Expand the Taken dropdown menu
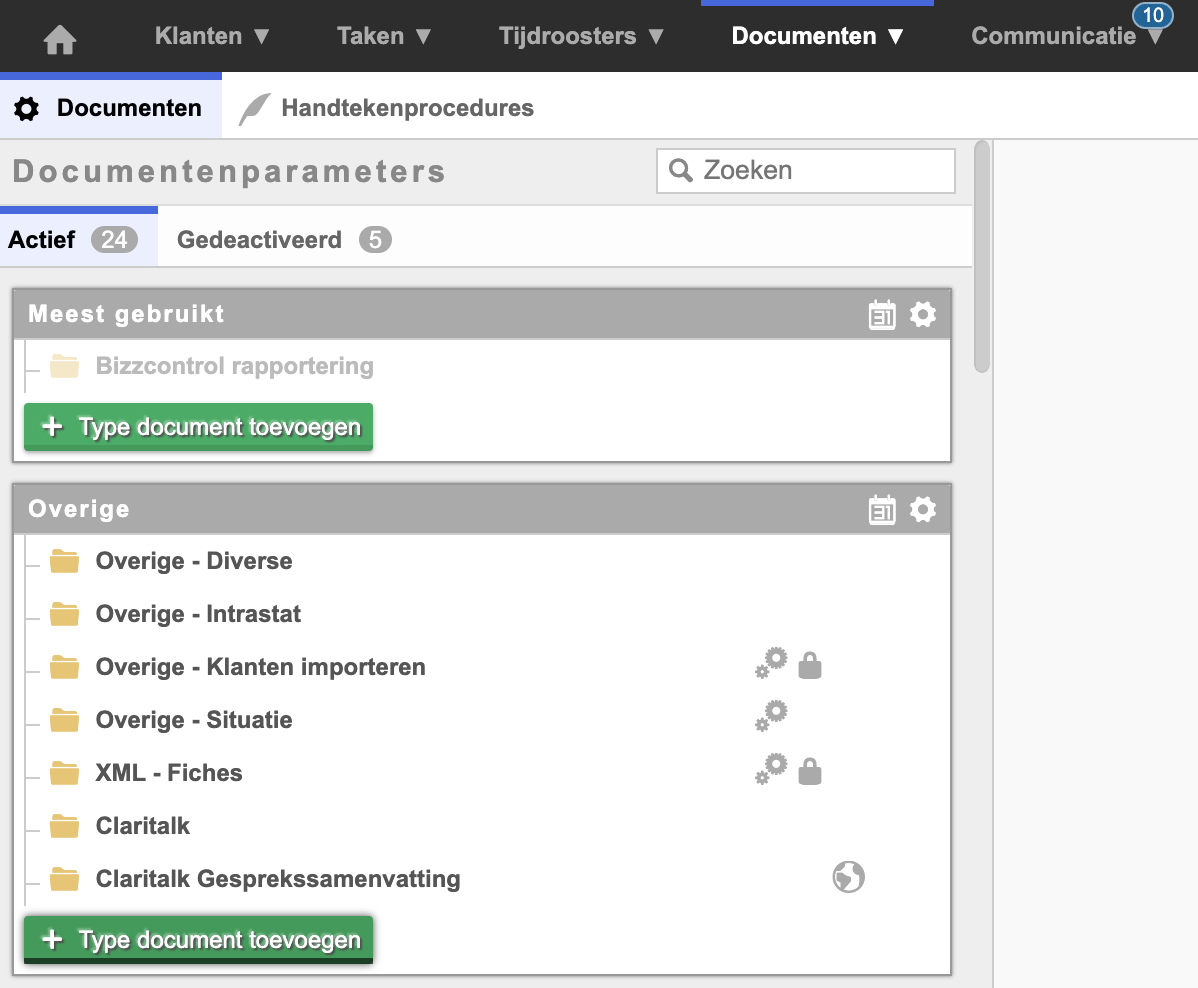The image size is (1198, 988). point(385,37)
